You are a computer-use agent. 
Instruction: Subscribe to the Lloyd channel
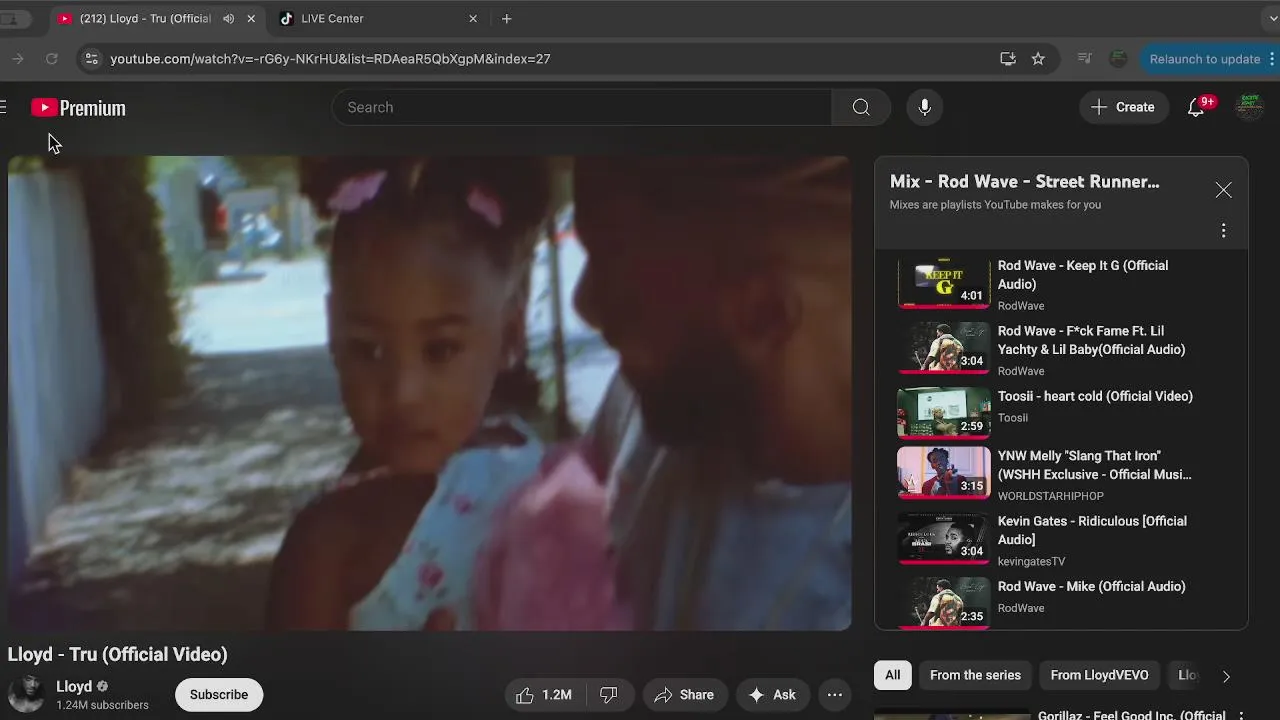pyautogui.click(x=219, y=695)
